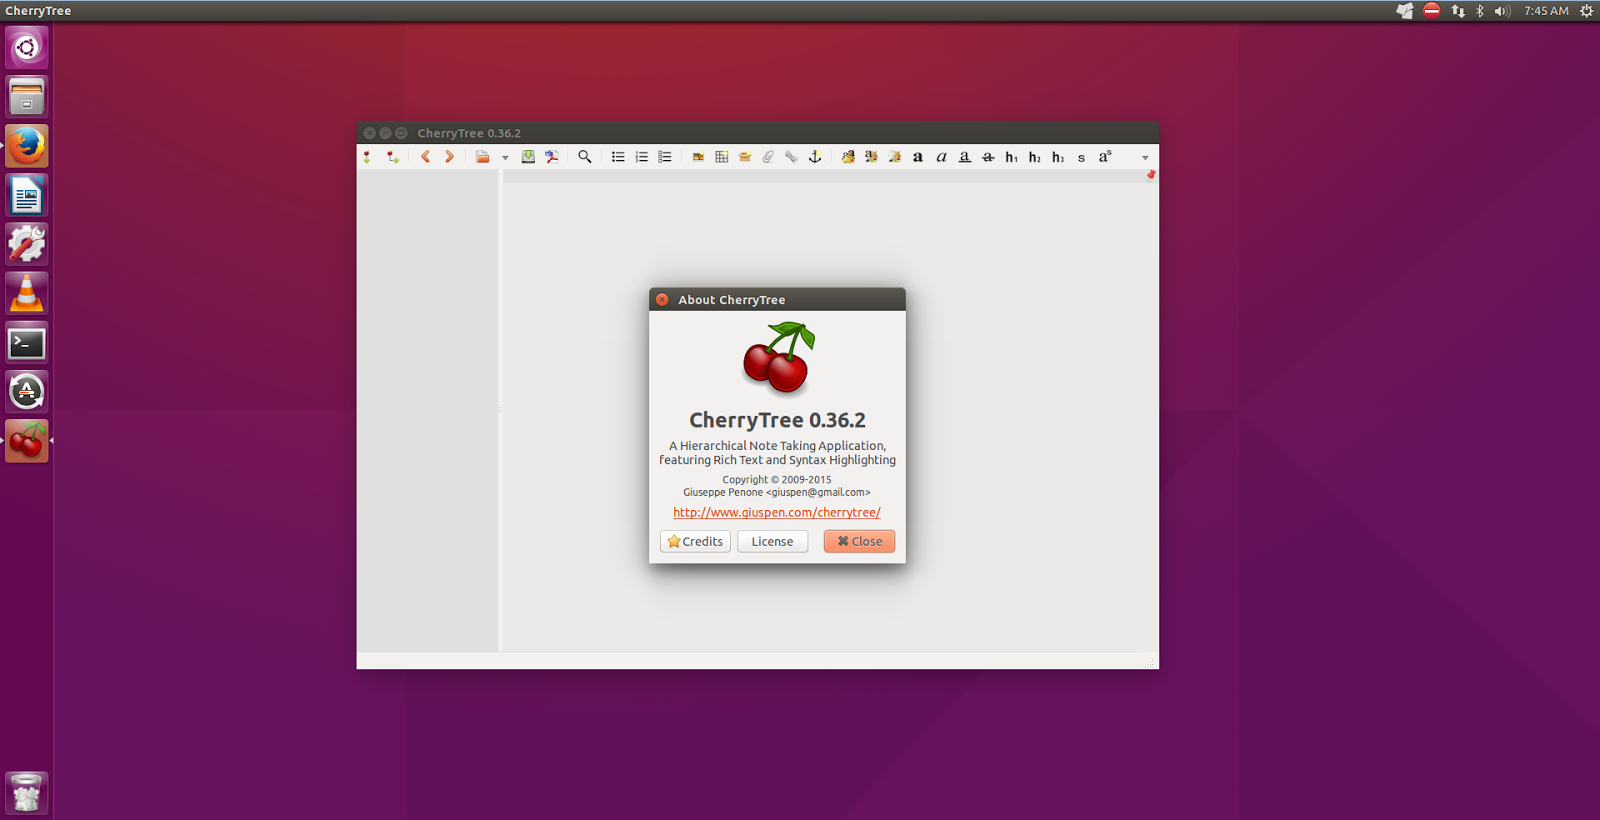Insert a codebox from toolbar

click(745, 157)
